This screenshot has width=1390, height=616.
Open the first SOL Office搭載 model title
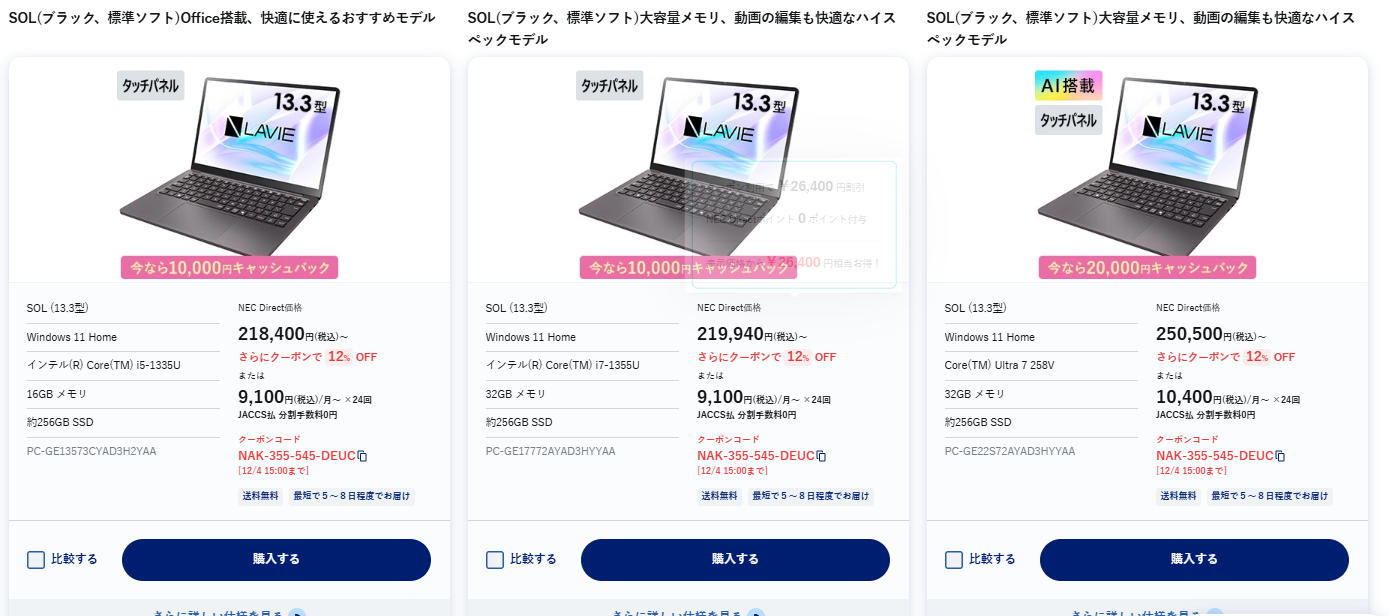point(222,18)
